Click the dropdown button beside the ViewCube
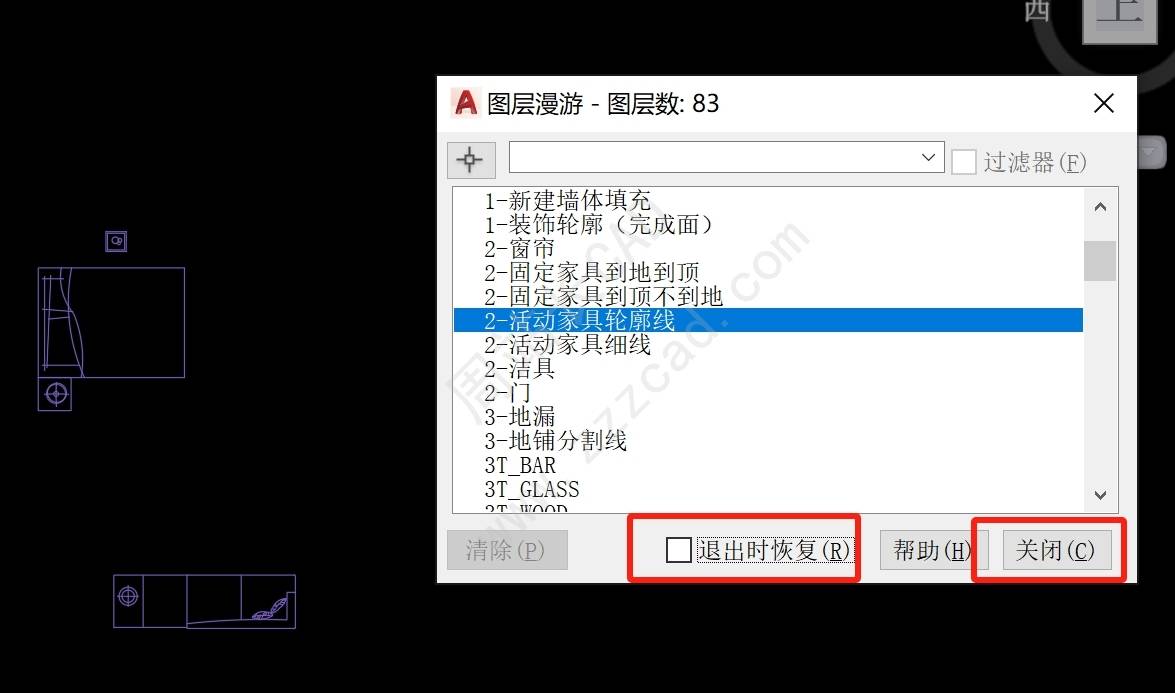Viewport: 1175px width, 693px height. point(1152,152)
